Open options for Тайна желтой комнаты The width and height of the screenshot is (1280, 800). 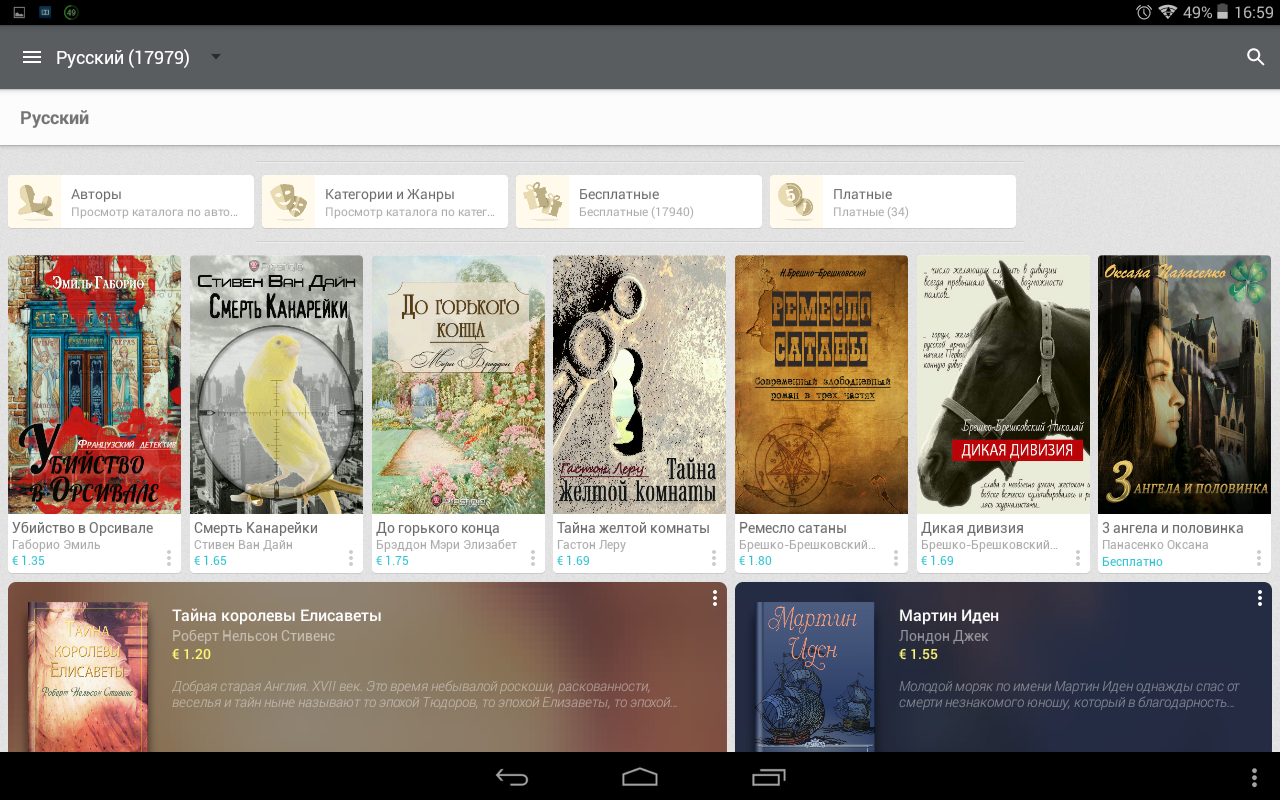click(714, 558)
